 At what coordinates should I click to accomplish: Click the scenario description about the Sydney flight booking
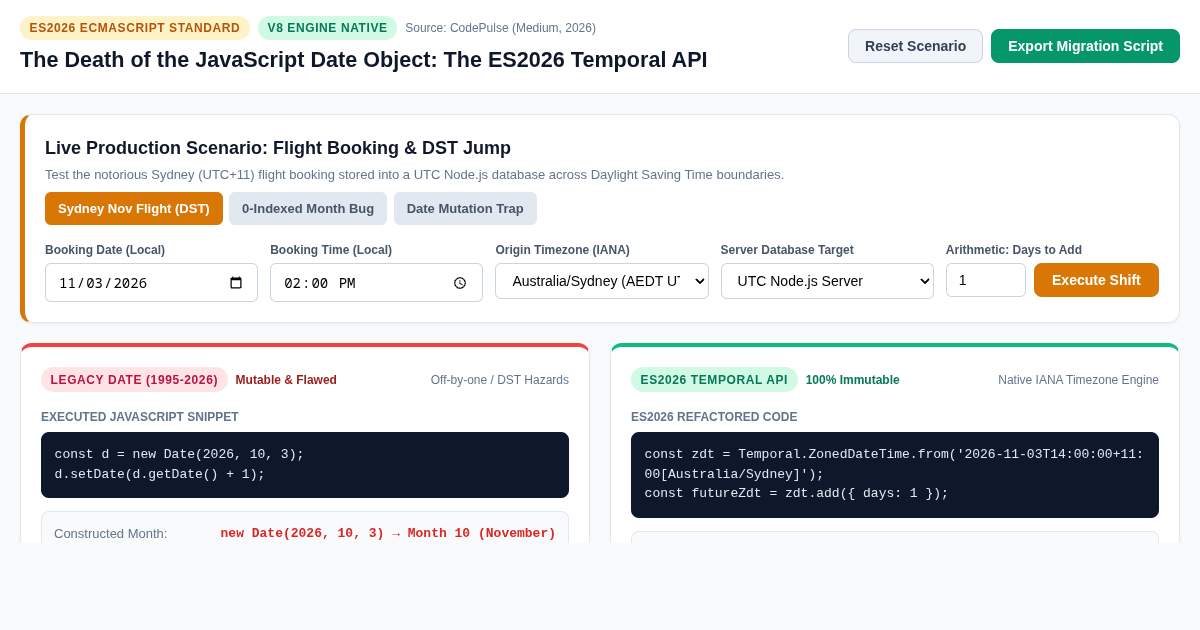(414, 175)
